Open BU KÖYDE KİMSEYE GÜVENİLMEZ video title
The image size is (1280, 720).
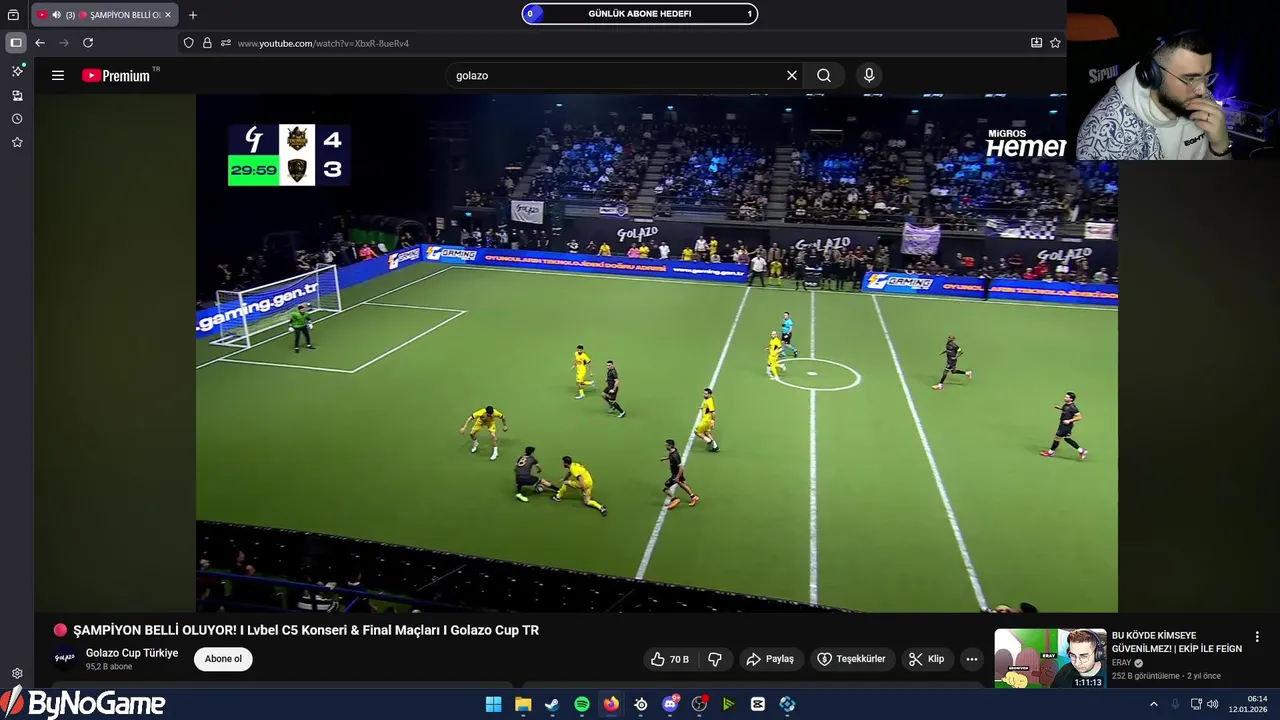1177,642
